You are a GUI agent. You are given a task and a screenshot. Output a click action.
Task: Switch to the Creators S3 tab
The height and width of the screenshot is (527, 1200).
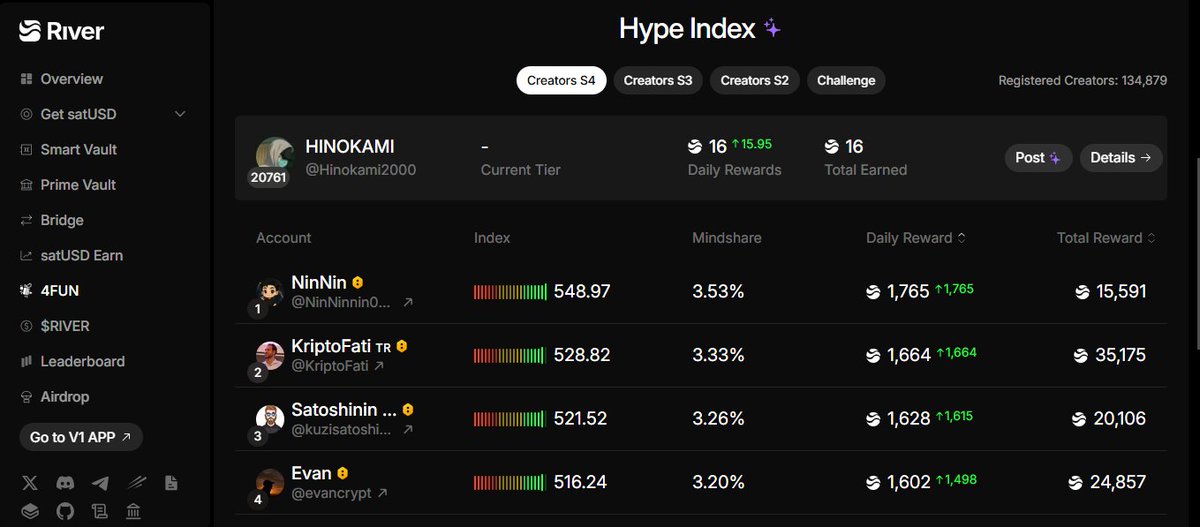click(x=658, y=80)
